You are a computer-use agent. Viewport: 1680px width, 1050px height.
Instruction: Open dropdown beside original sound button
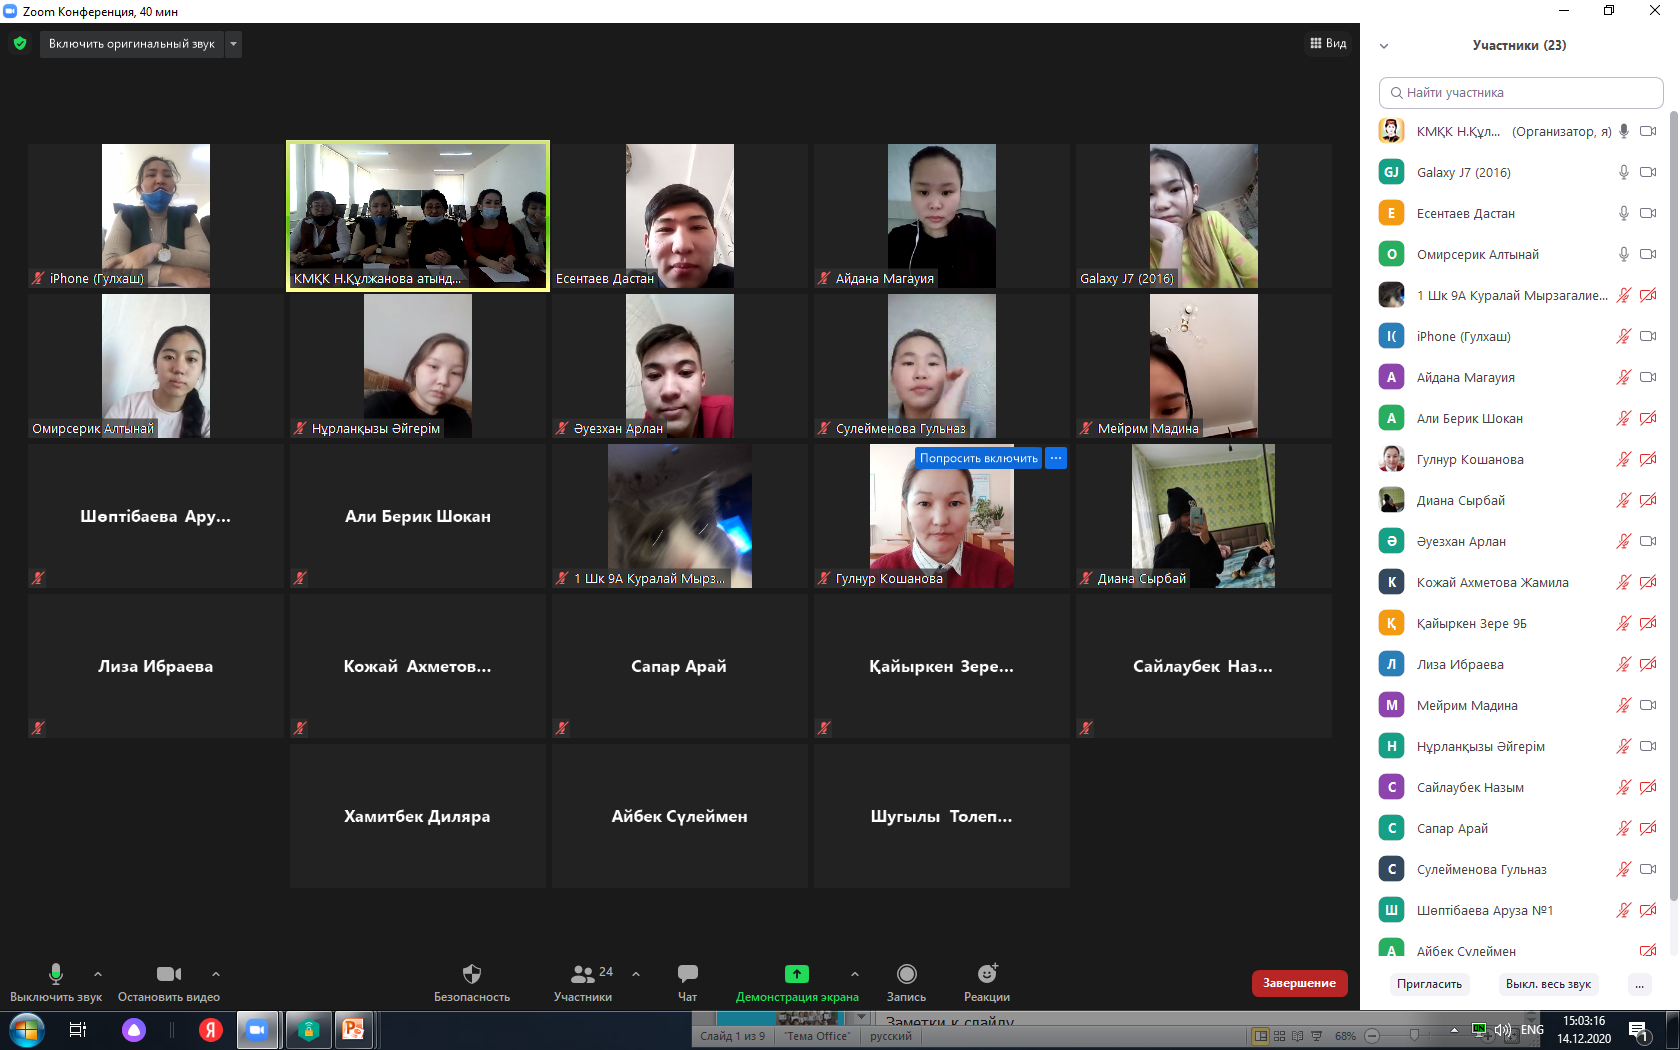[x=233, y=44]
